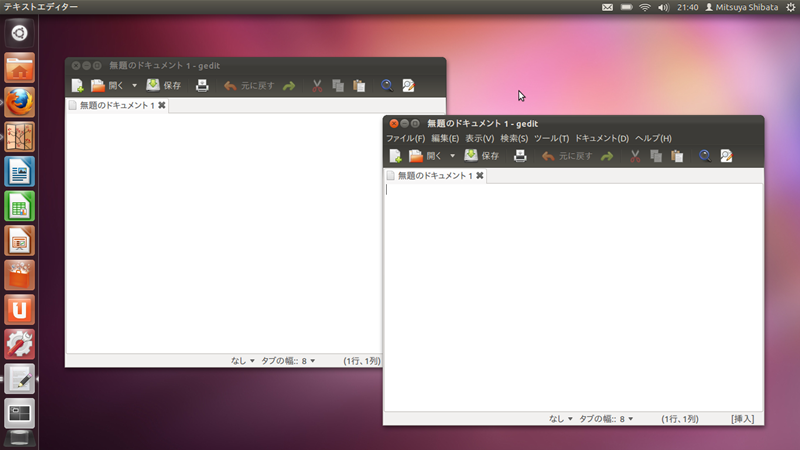
Task: Copy icon in background gedit window
Action: (x=338, y=86)
